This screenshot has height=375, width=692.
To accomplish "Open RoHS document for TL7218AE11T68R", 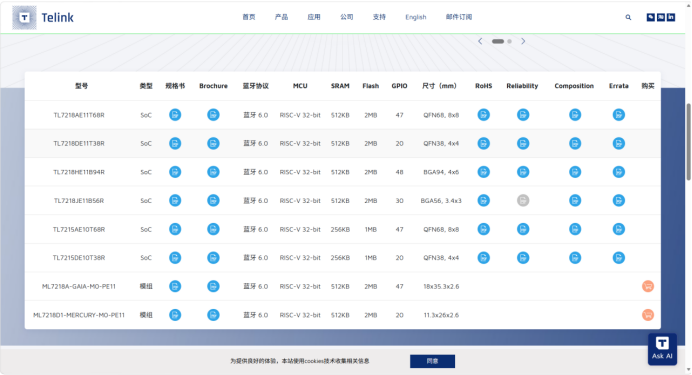I will pyautogui.click(x=484, y=115).
